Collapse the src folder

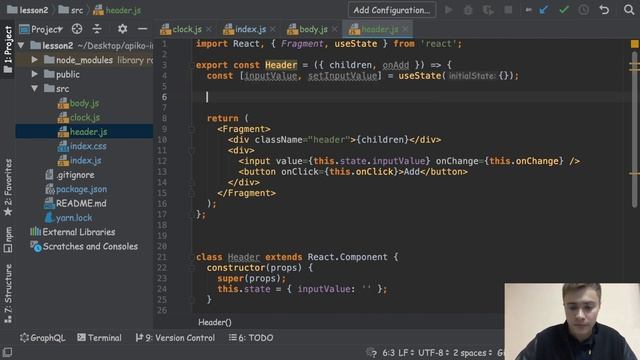tap(35, 89)
